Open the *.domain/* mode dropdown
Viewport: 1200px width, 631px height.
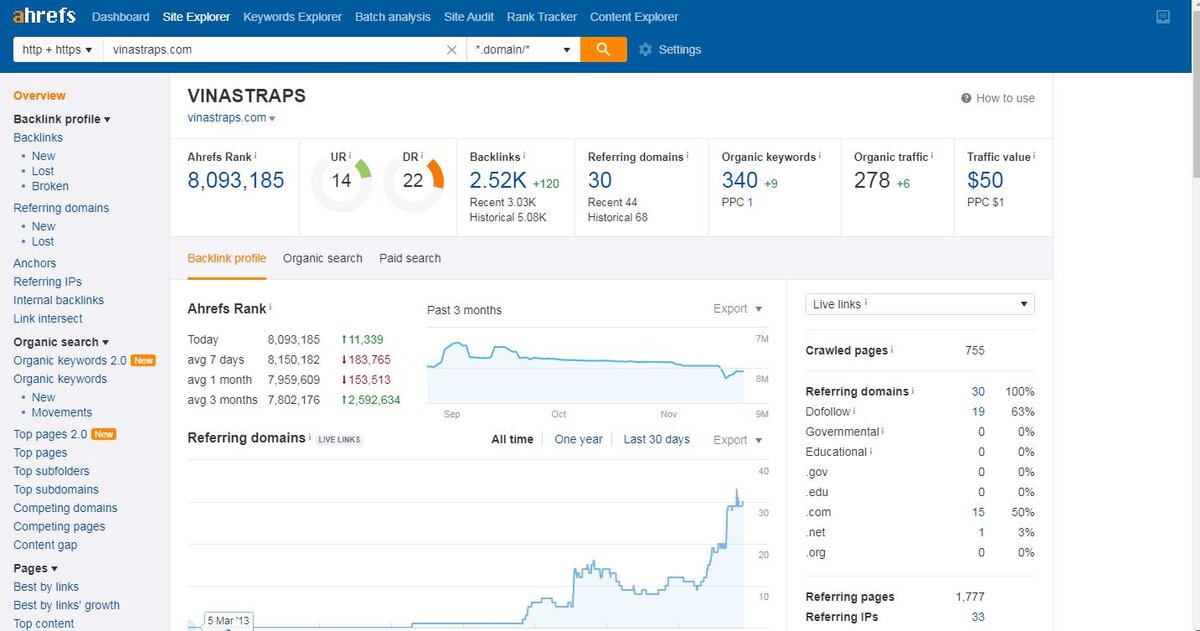524,49
